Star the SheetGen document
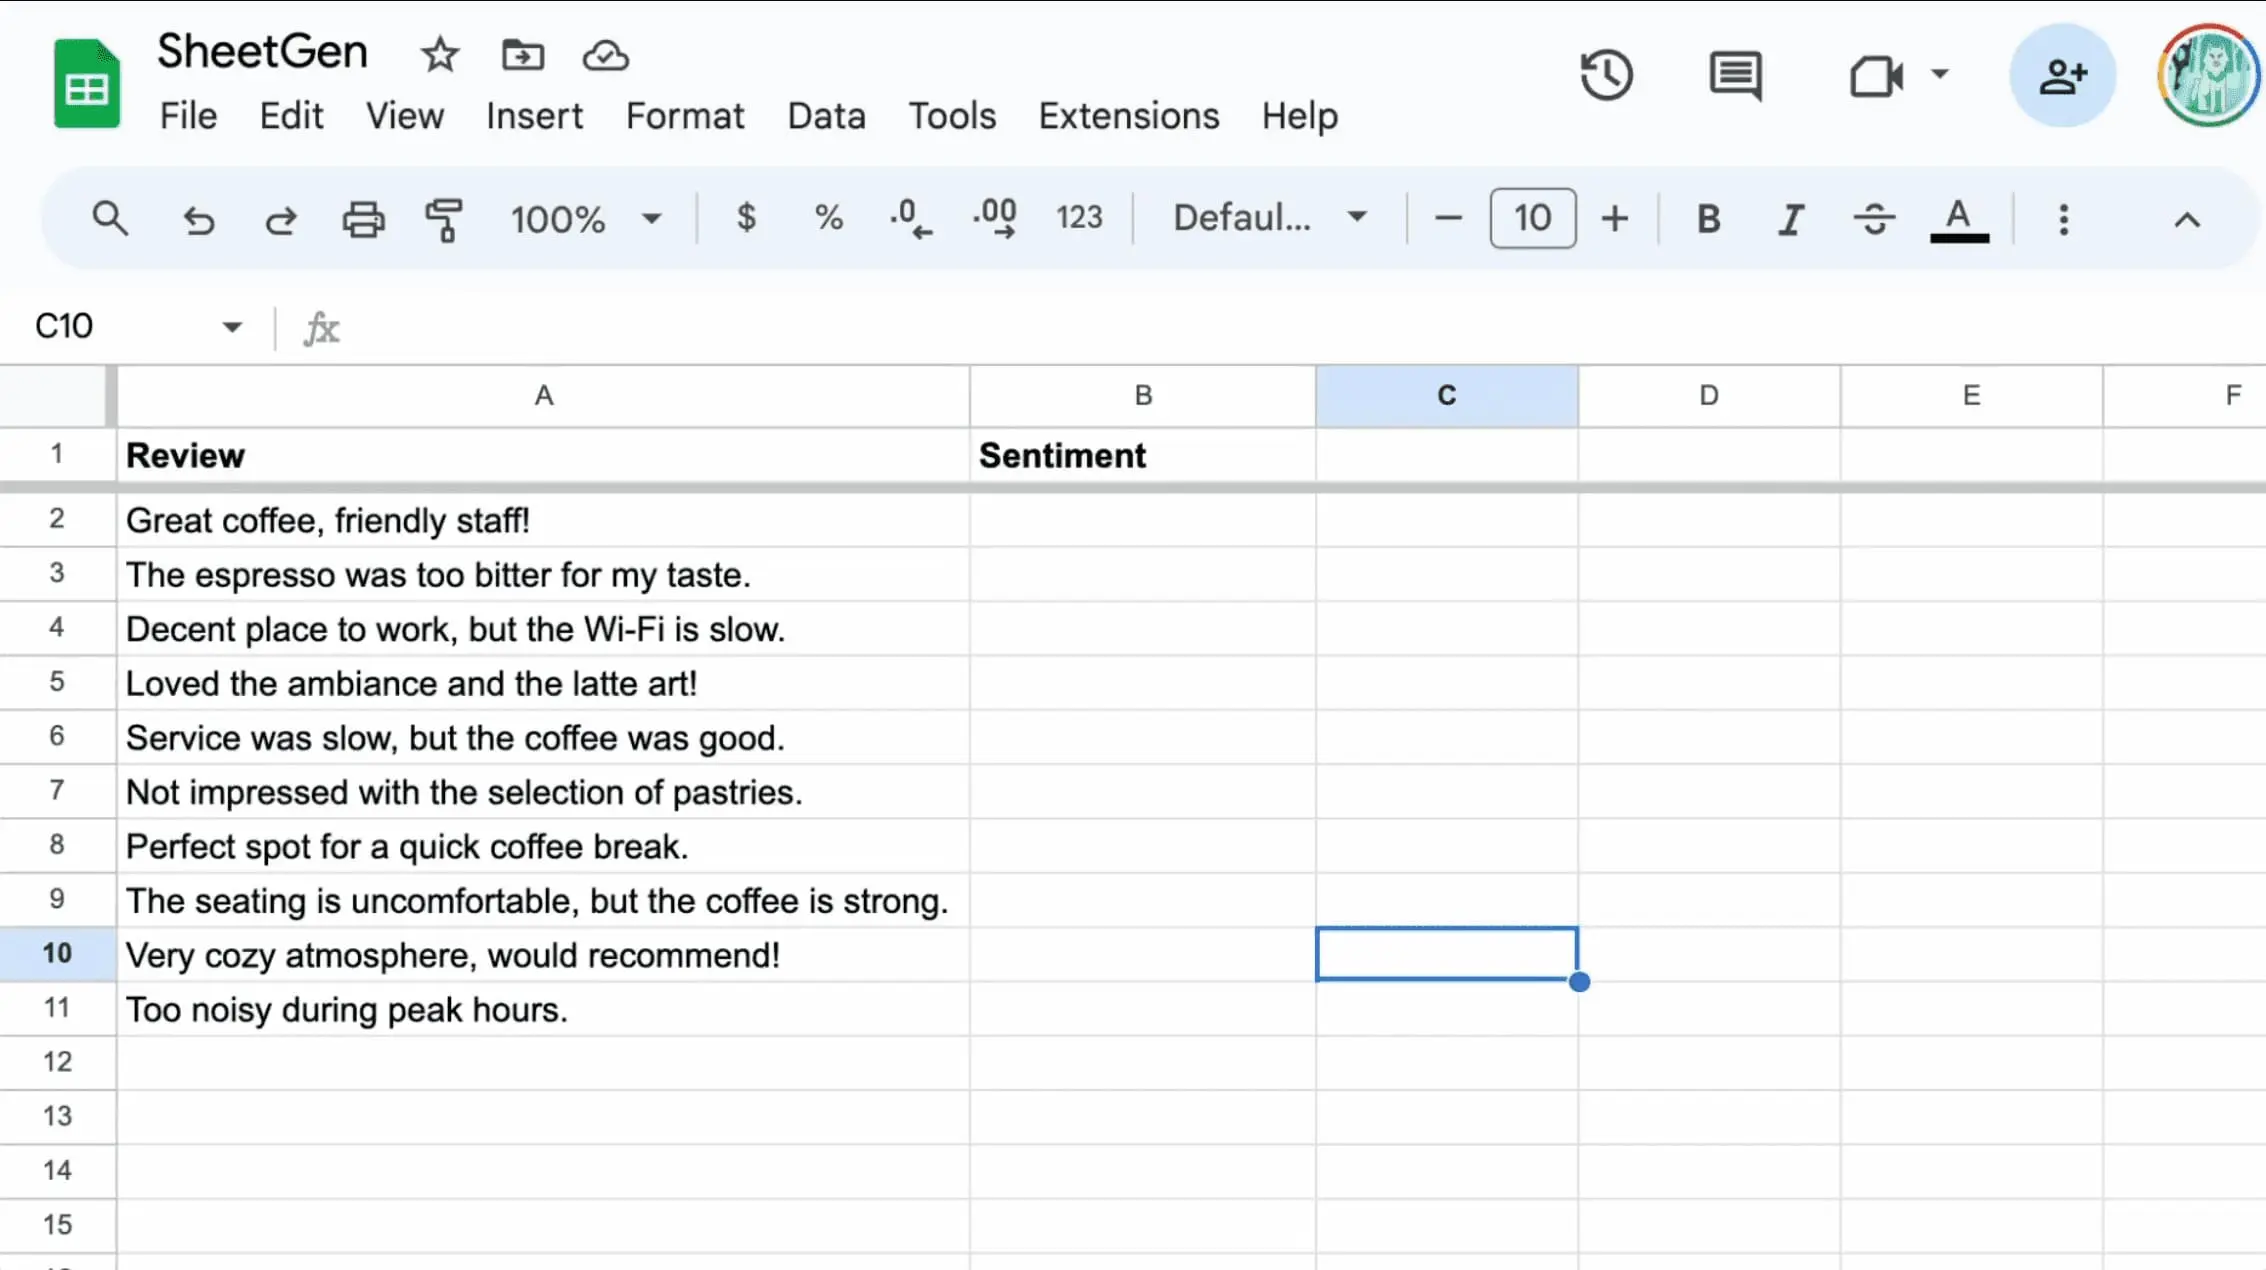The height and width of the screenshot is (1270, 2266). (439, 55)
